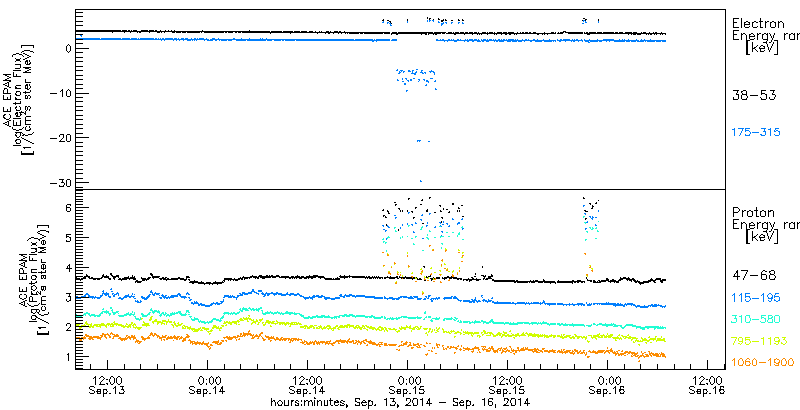Click the 12:00 Sep.16 time axis label
800x410 pixels.
tap(707, 385)
